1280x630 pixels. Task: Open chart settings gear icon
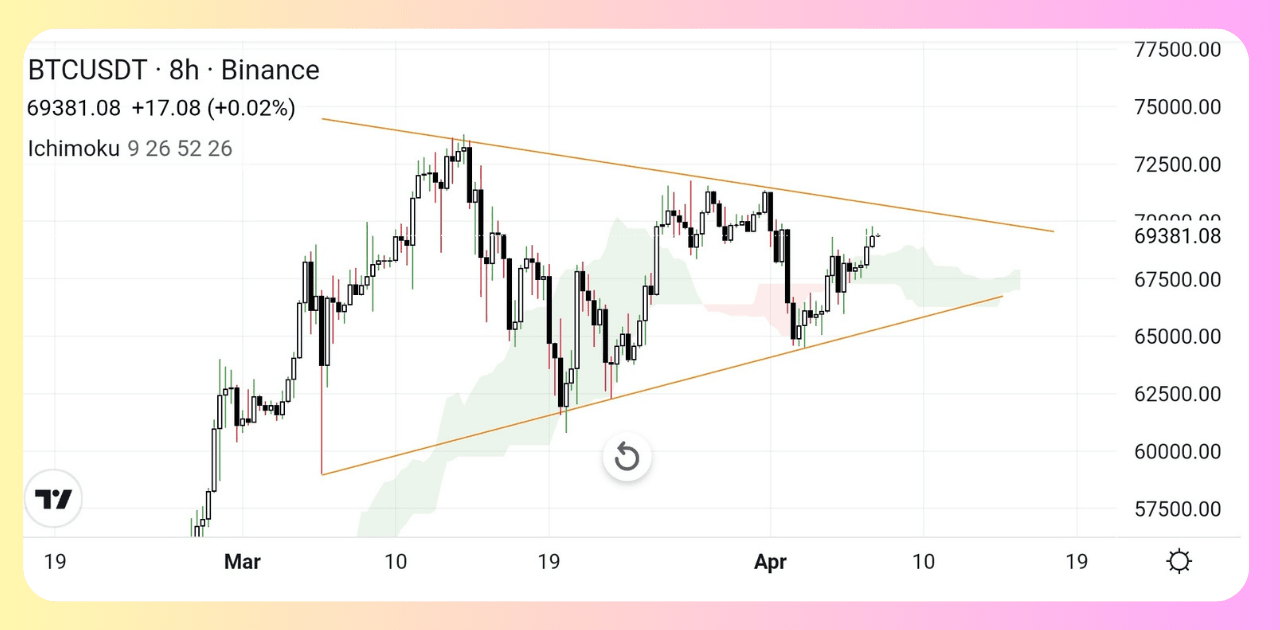(1179, 562)
